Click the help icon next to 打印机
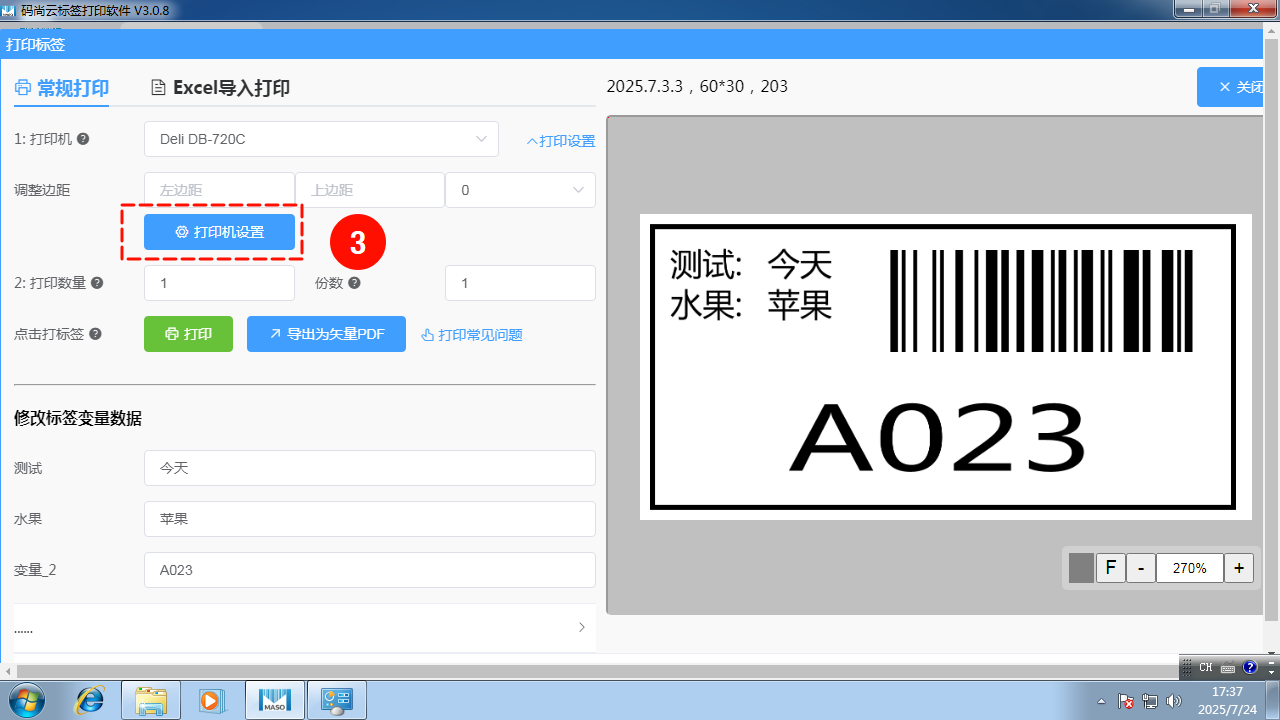The width and height of the screenshot is (1280, 720). click(83, 140)
